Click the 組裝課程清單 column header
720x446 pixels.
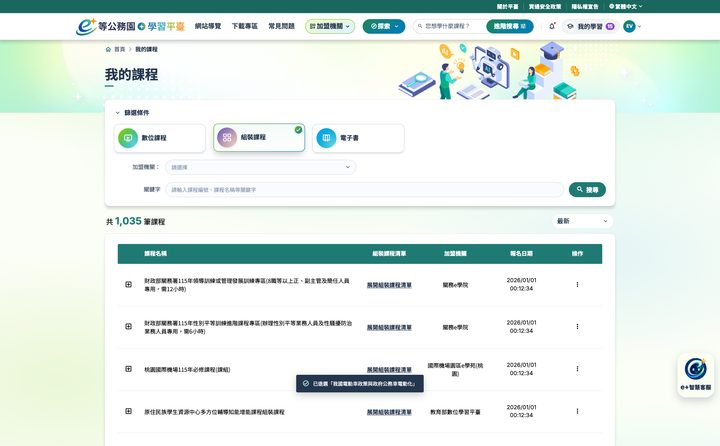click(x=389, y=254)
